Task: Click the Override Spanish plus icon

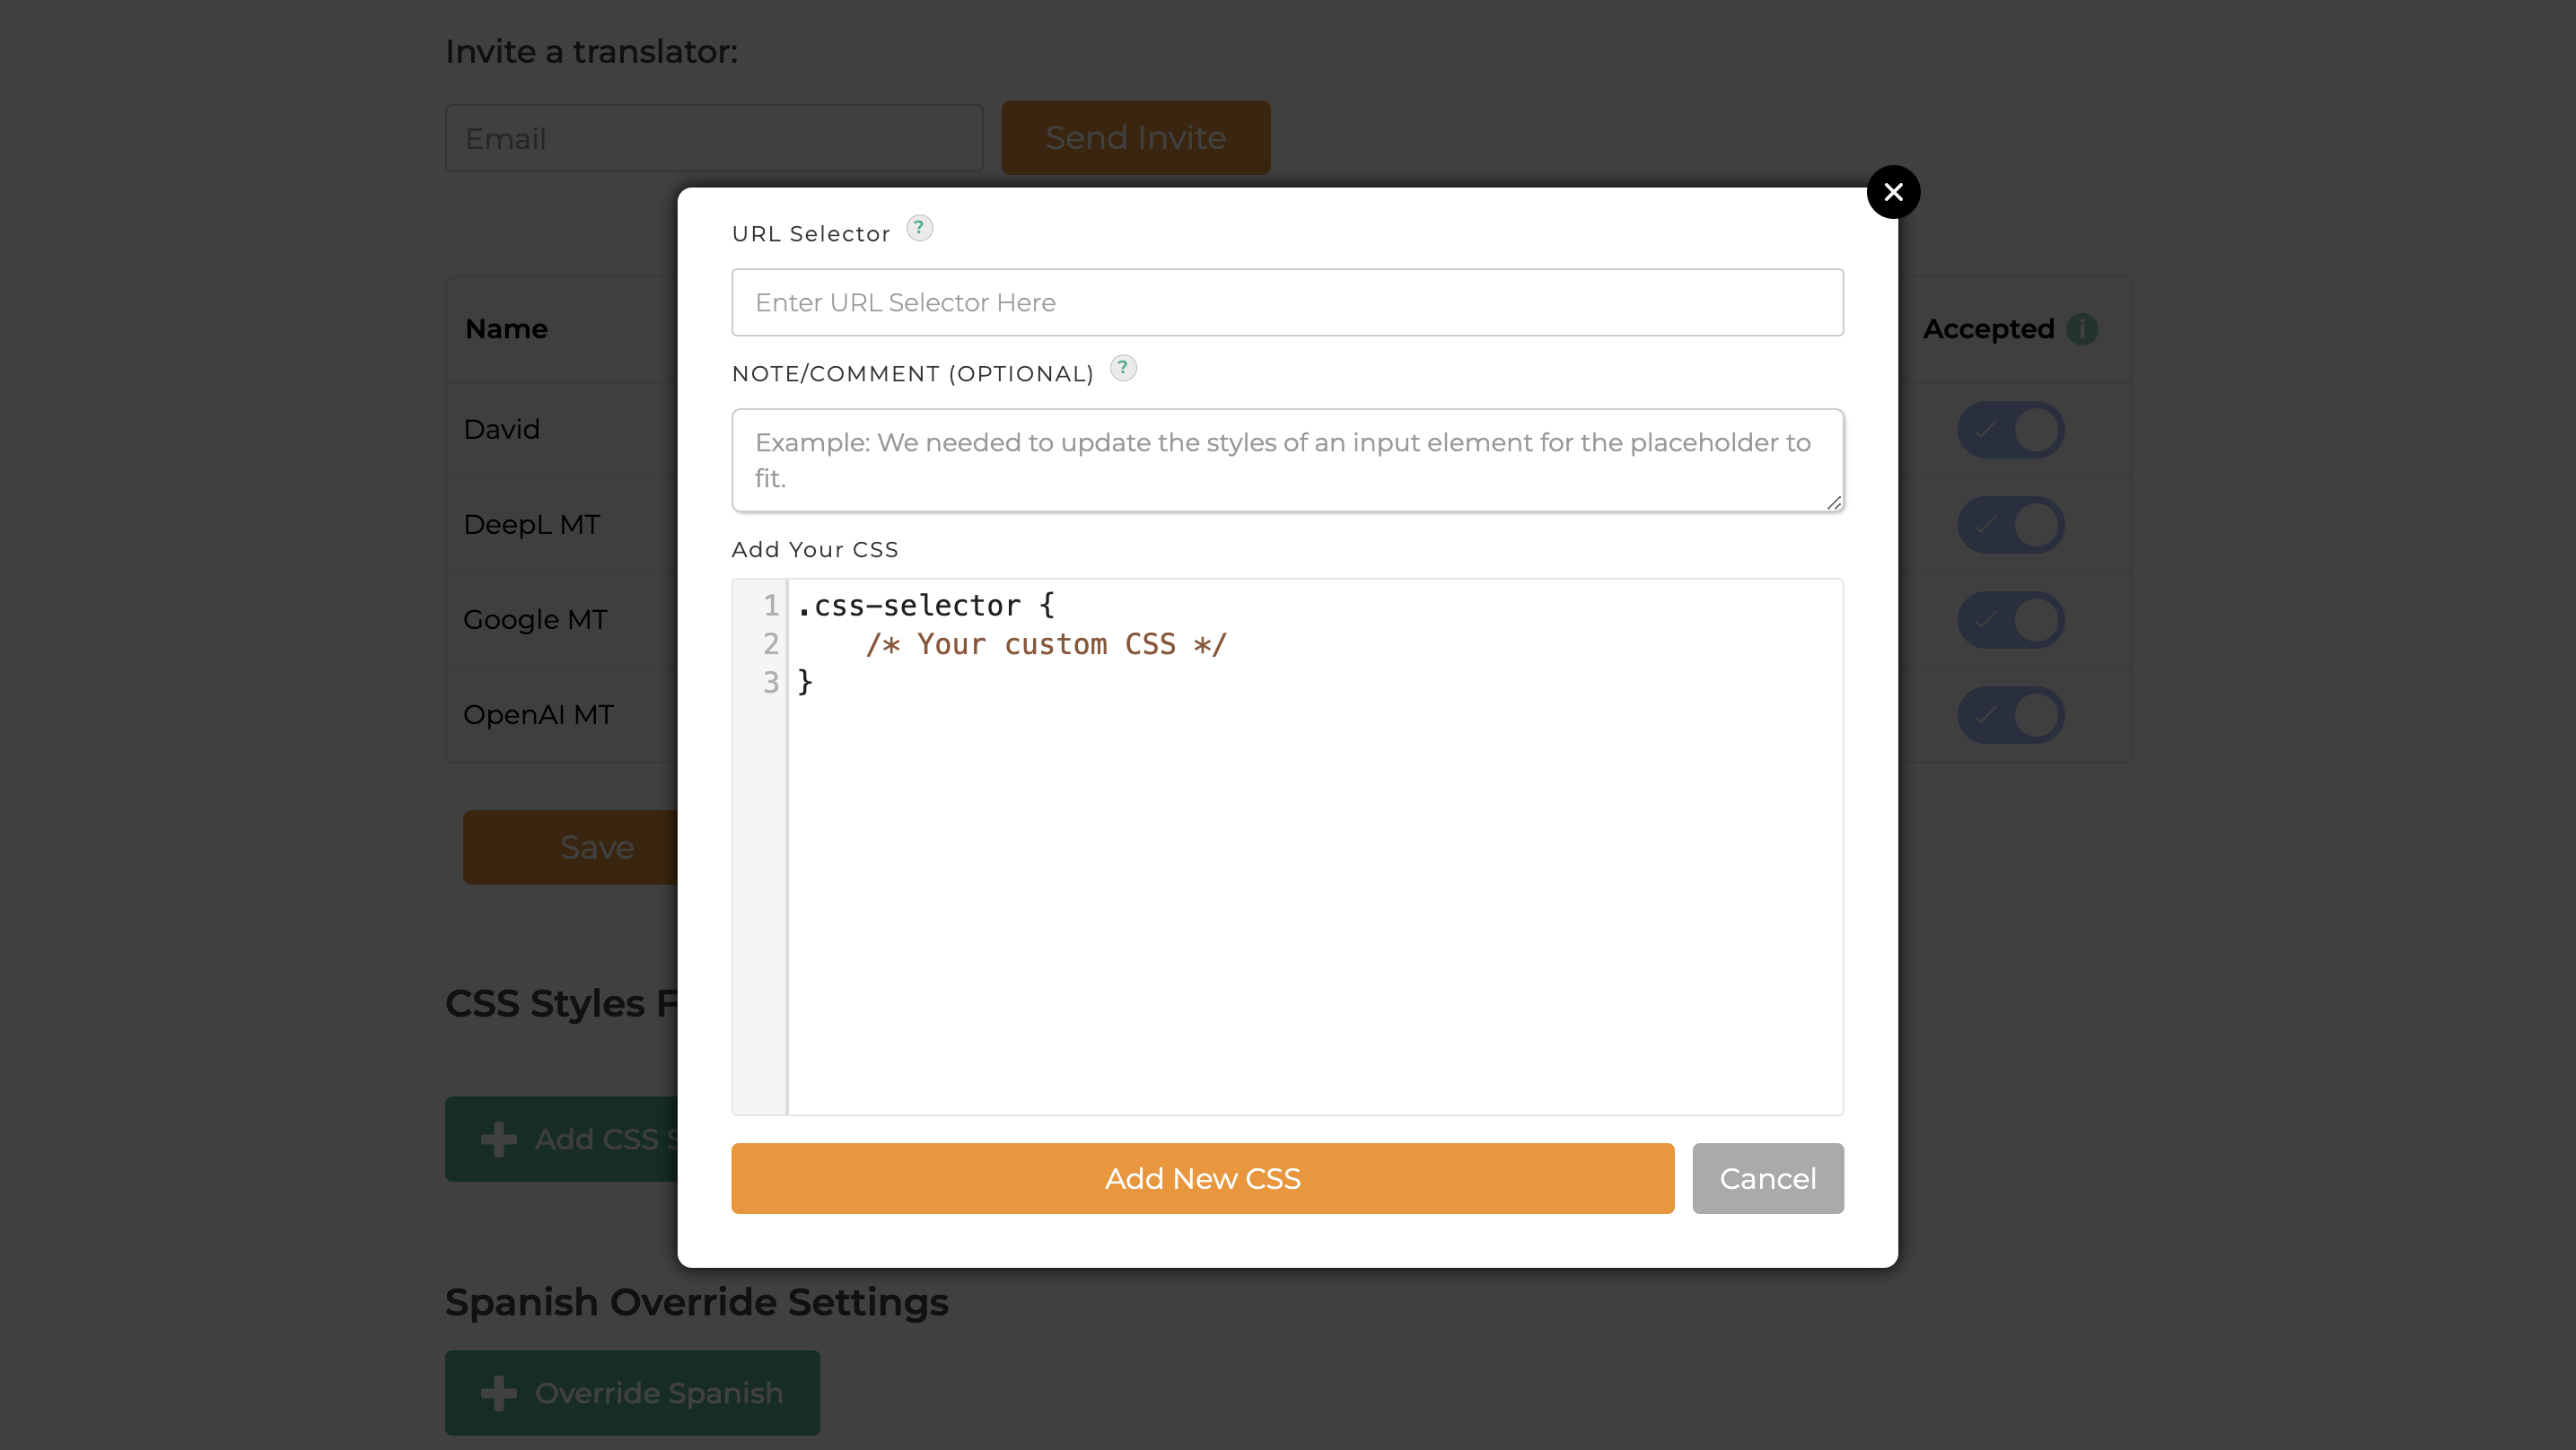Action: coord(499,1393)
